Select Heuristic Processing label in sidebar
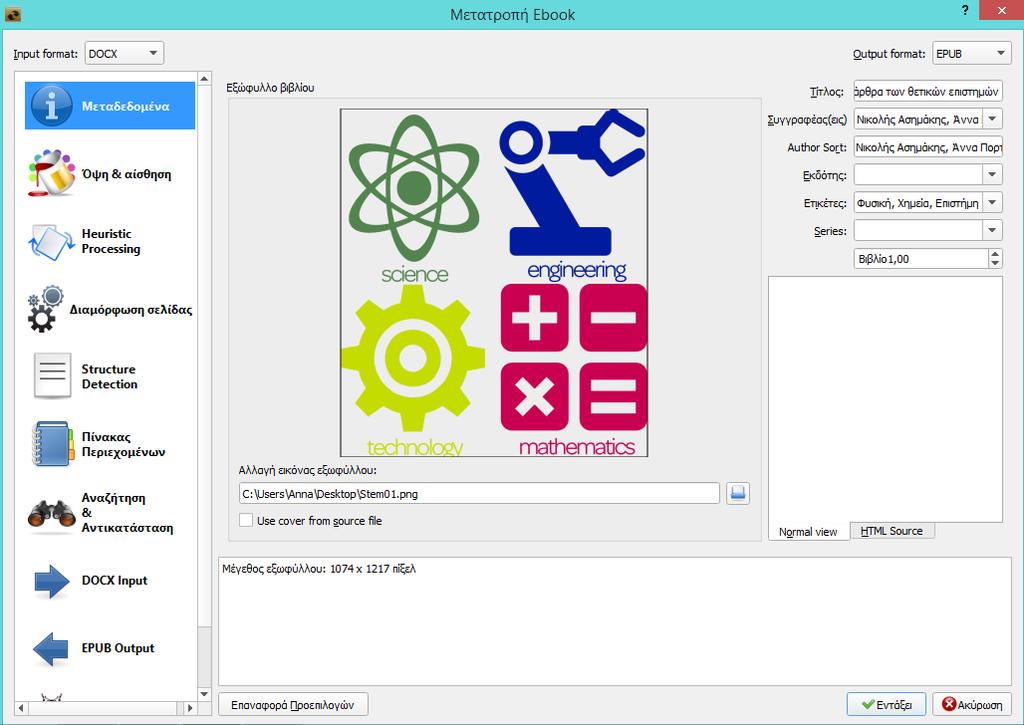Image resolution: width=1024 pixels, height=725 pixels. tap(110, 241)
